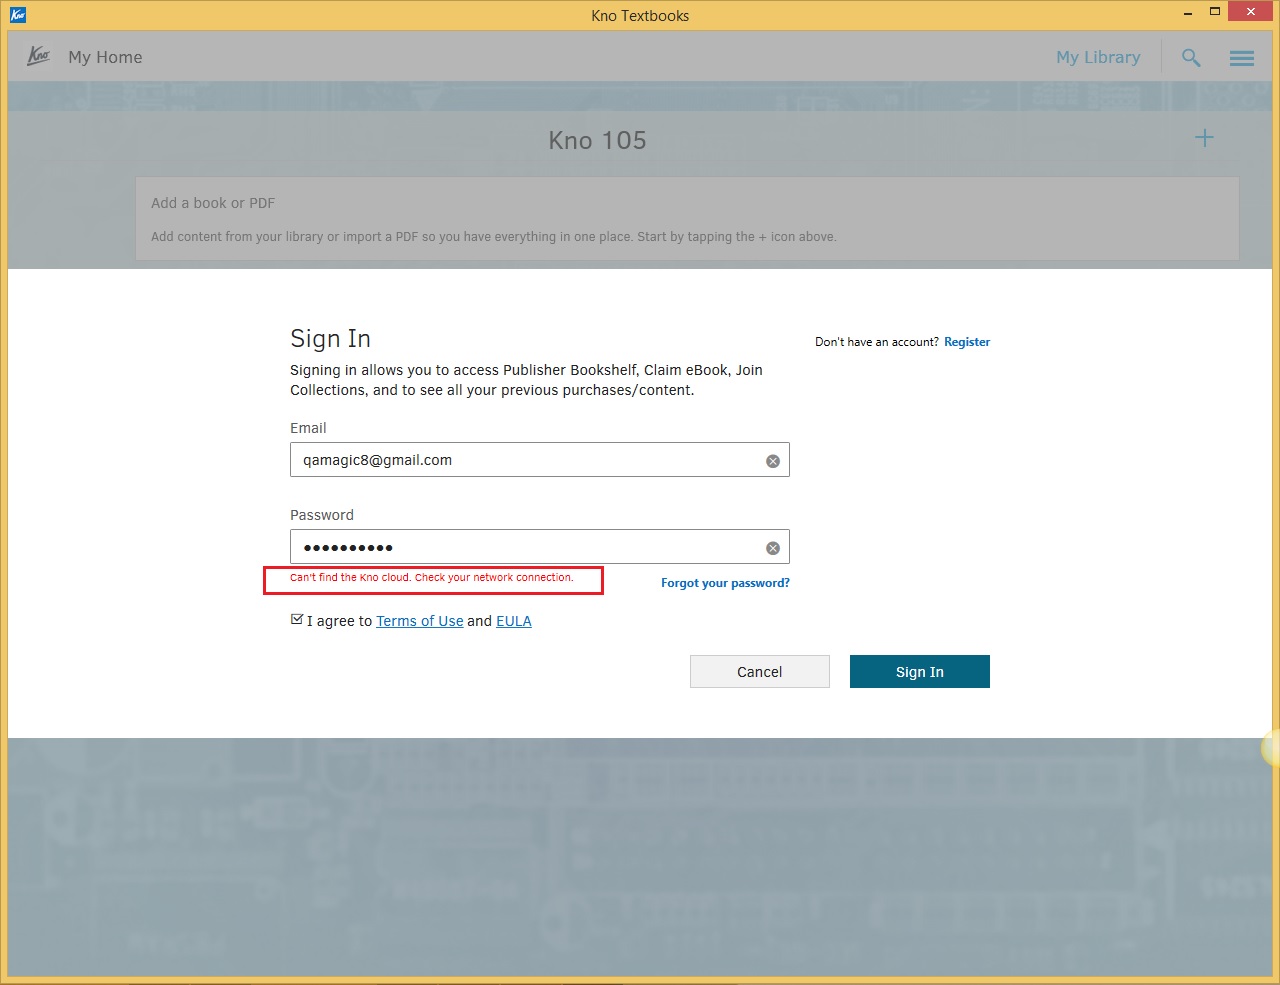Focus the Password input field

click(540, 547)
